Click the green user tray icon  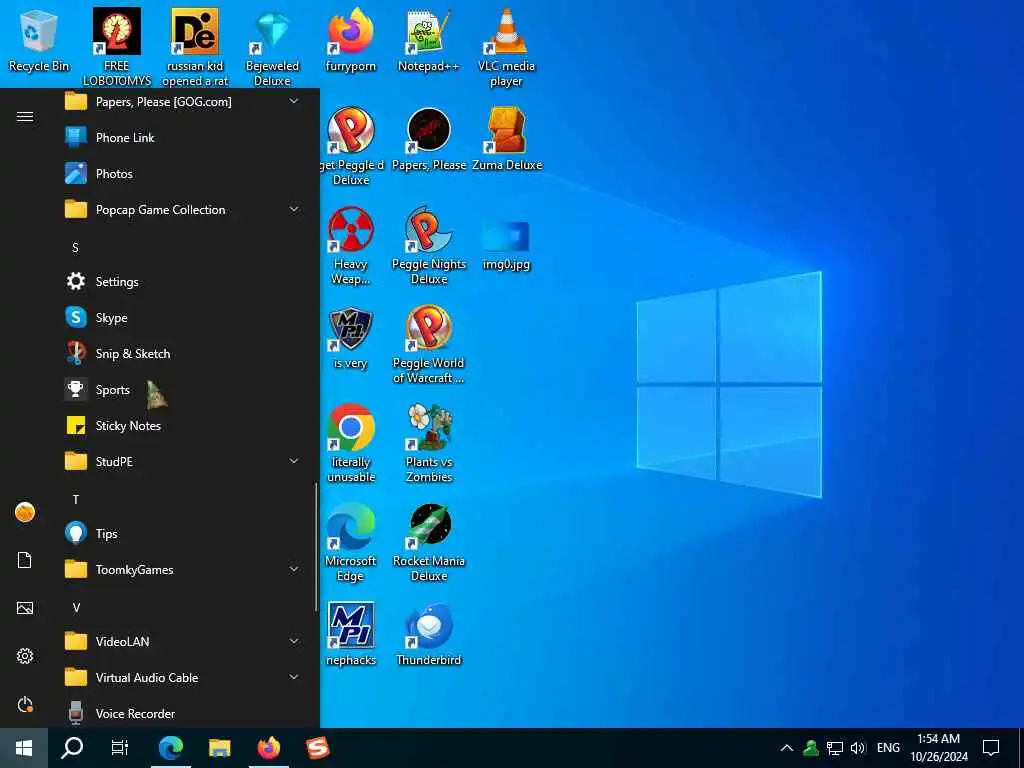pyautogui.click(x=810, y=748)
